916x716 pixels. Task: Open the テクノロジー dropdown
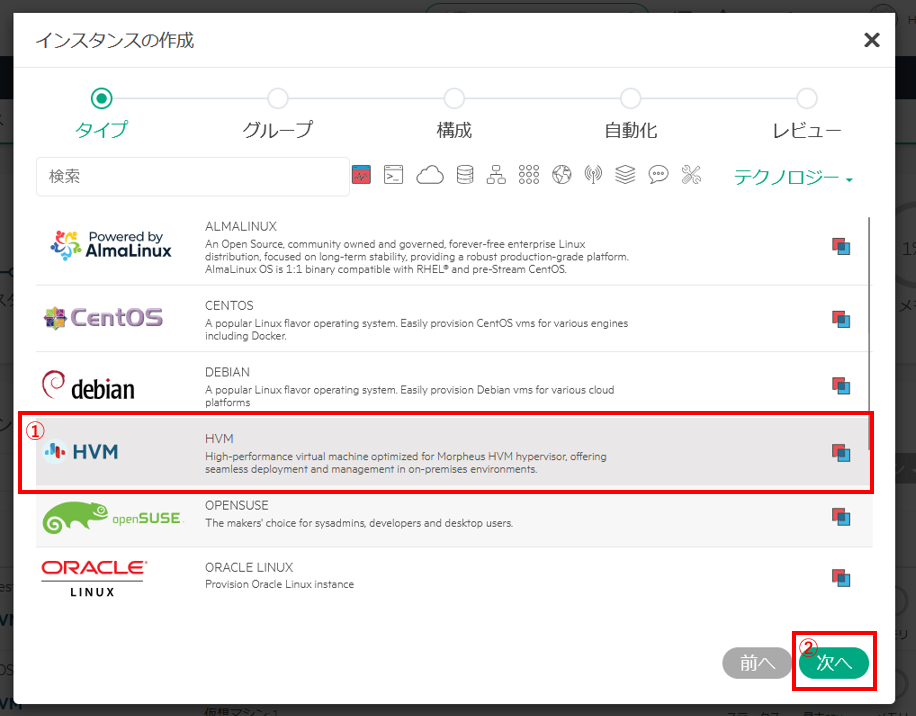(793, 176)
